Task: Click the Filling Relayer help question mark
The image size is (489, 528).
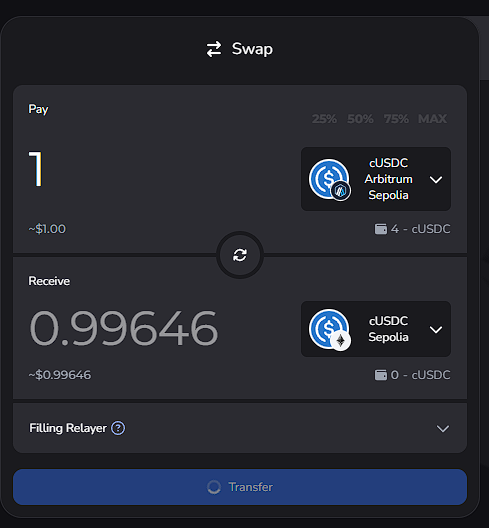Action: pos(118,428)
